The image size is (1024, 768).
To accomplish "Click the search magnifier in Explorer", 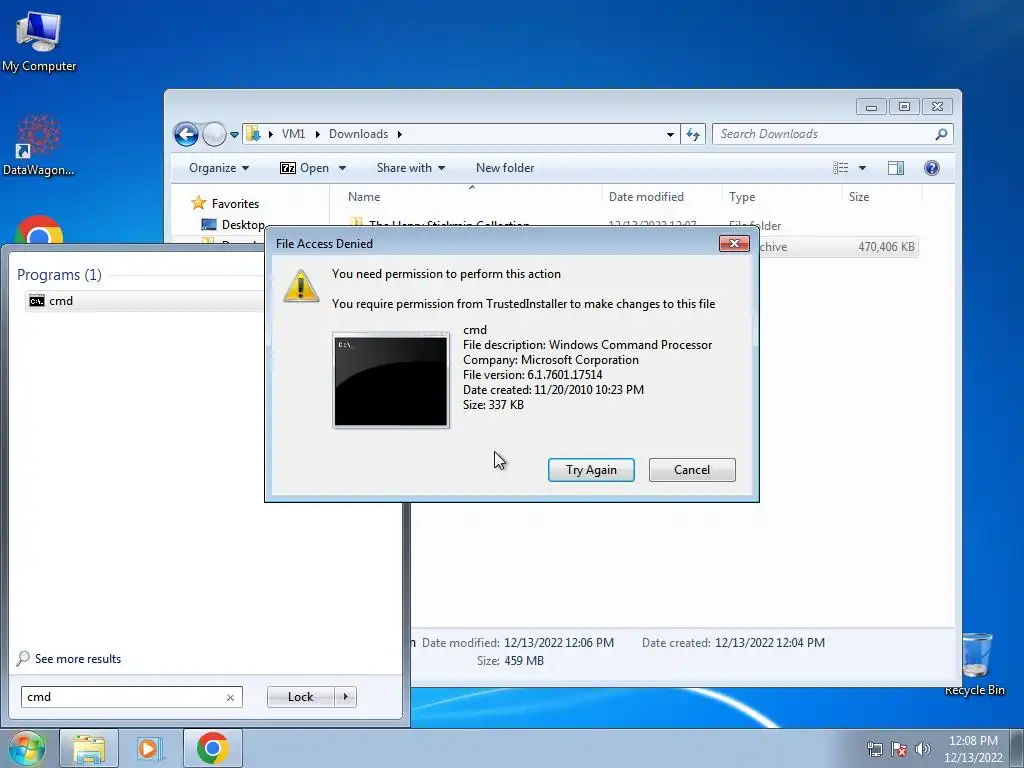I will 941,134.
